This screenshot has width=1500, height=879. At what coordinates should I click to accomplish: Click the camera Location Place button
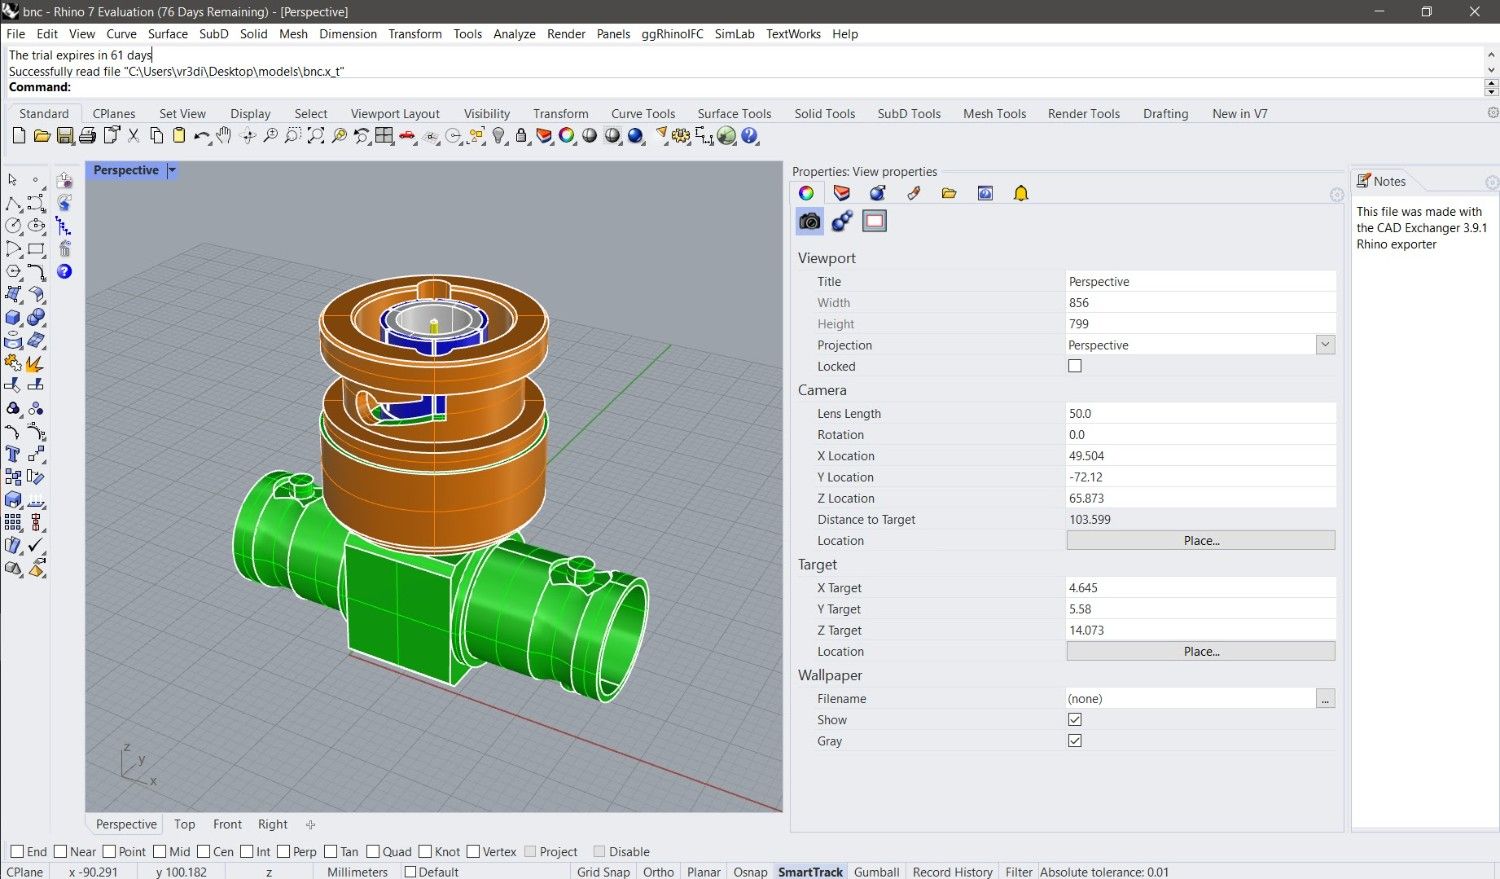click(x=1200, y=540)
